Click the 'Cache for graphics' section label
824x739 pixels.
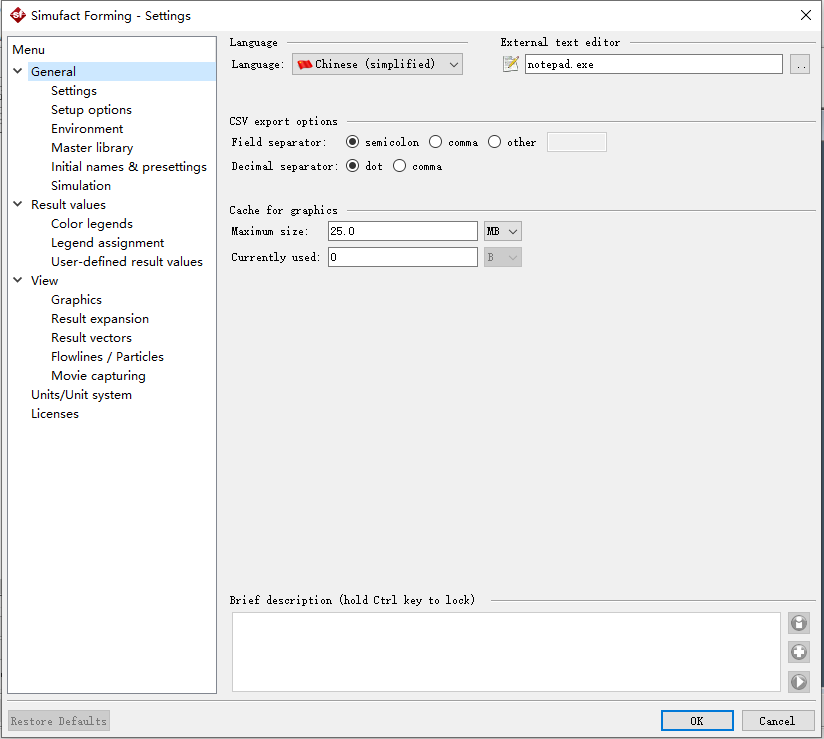pos(283,210)
